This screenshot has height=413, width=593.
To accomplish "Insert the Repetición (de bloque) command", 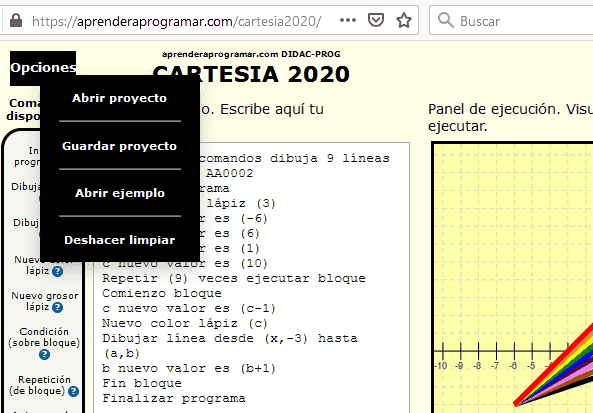I will pos(38,385).
